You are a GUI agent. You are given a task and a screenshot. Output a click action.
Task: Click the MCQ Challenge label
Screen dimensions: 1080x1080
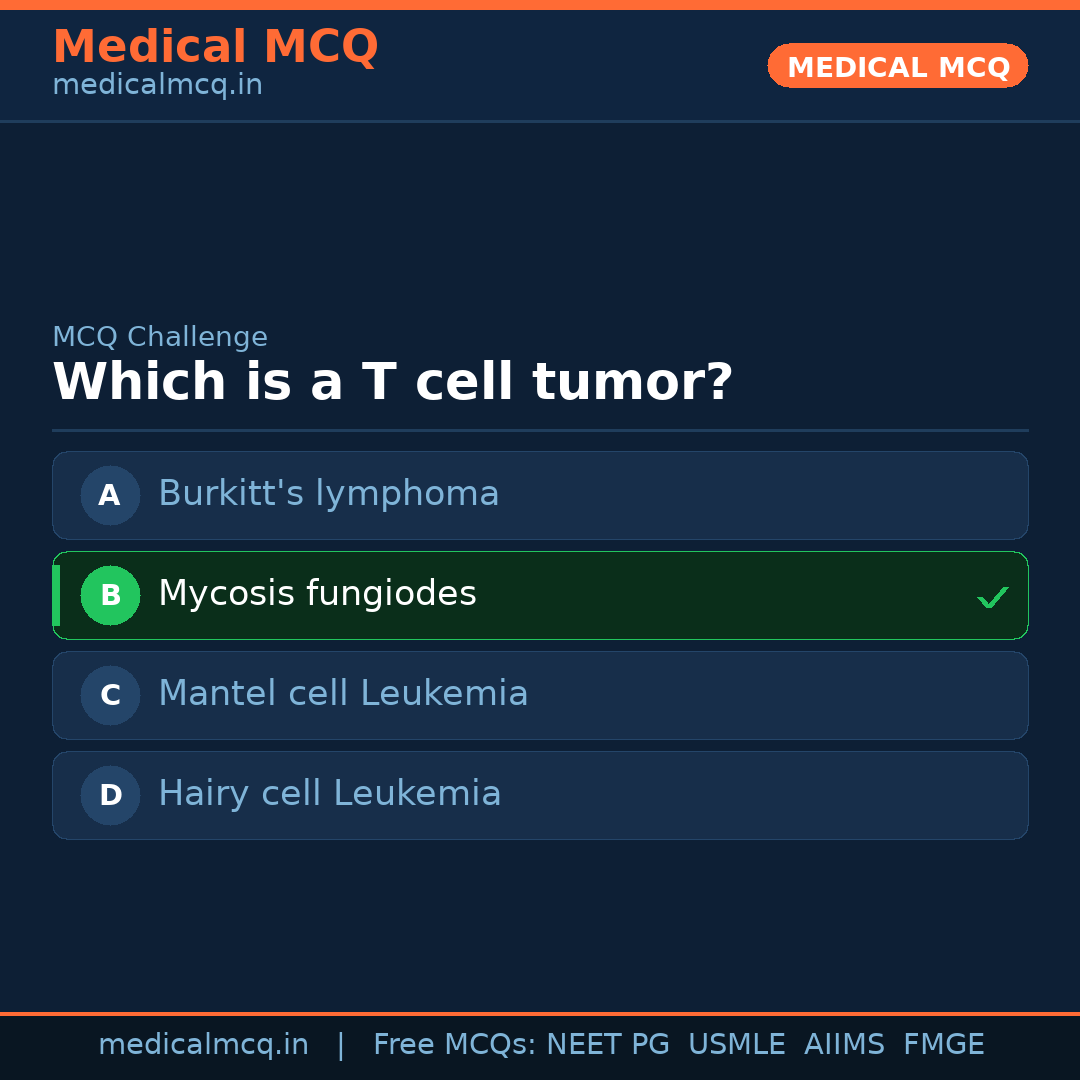[160, 337]
